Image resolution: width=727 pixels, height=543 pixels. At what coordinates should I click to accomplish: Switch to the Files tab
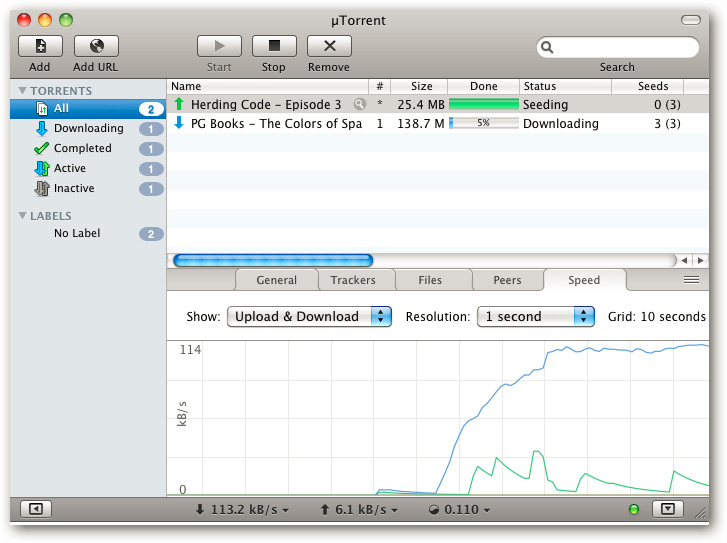pos(430,280)
